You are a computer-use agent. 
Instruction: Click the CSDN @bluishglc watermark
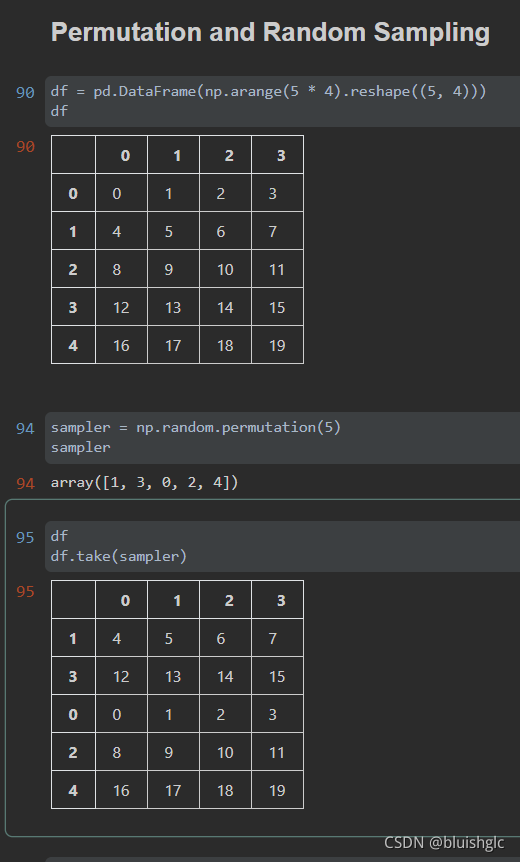444,843
